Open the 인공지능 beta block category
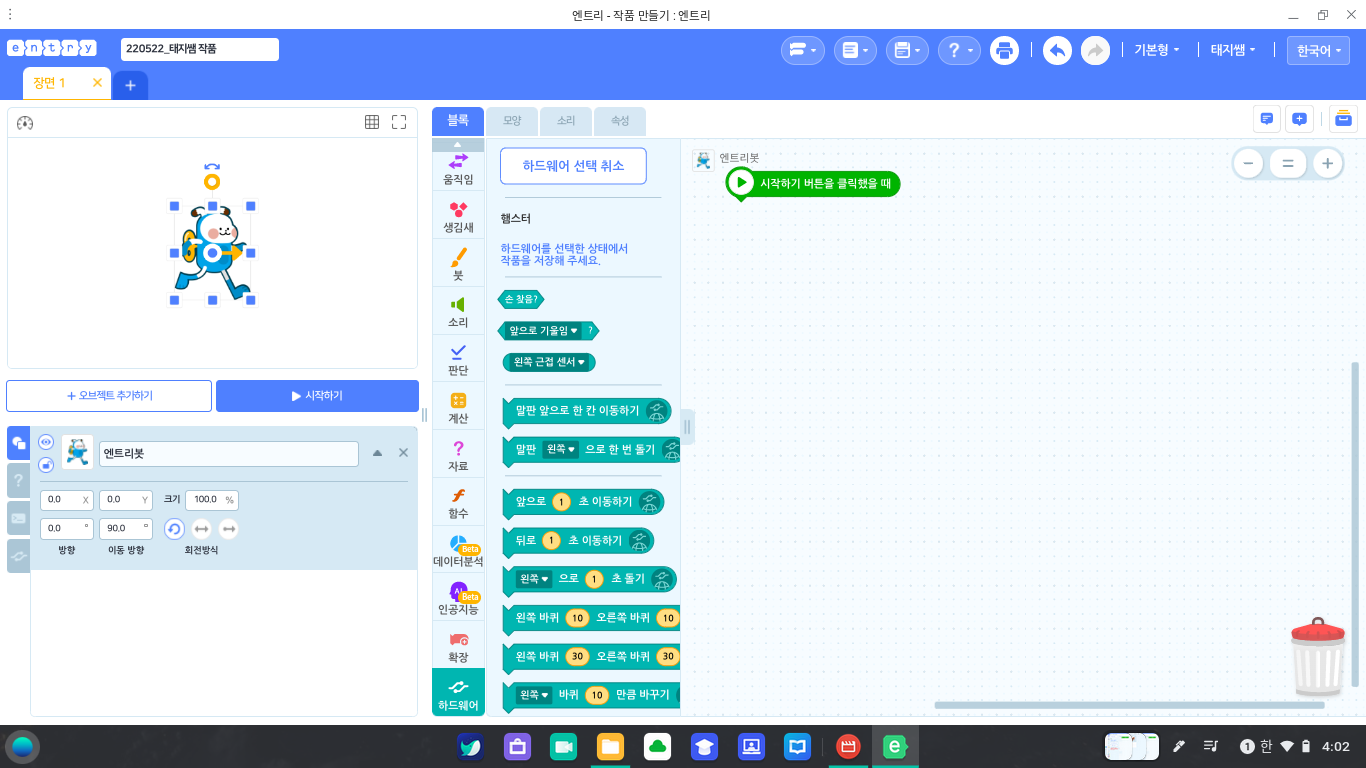 click(x=458, y=599)
